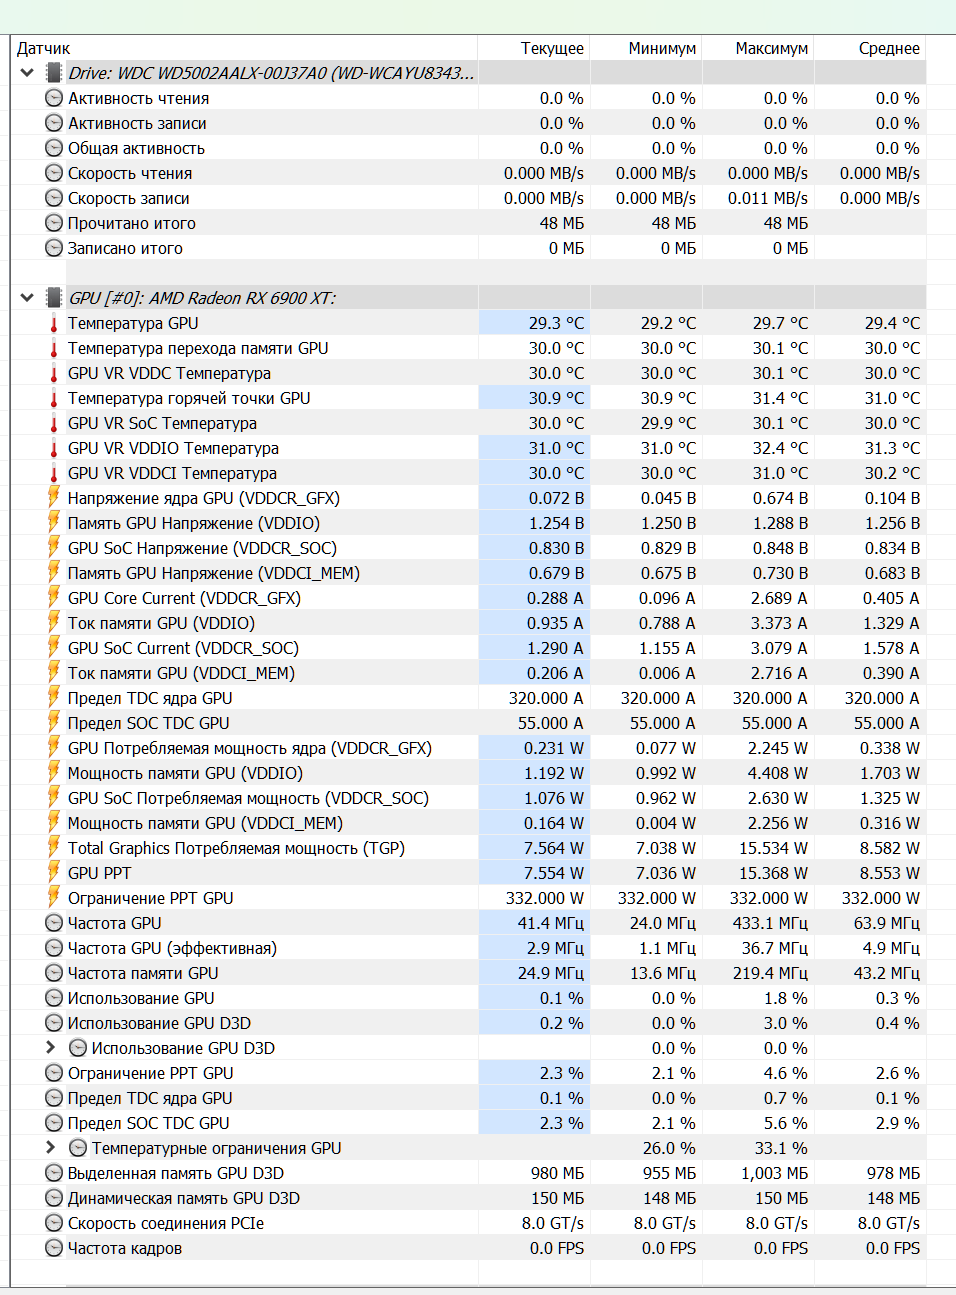Click thermometer icon for Температура горячей точки GPU

point(54,398)
